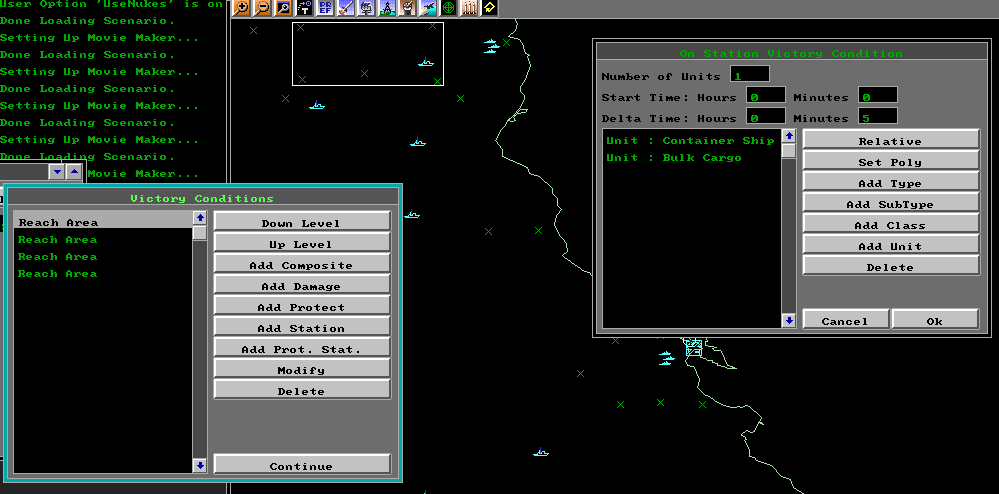Click the unit targeting path icon

(304, 8)
